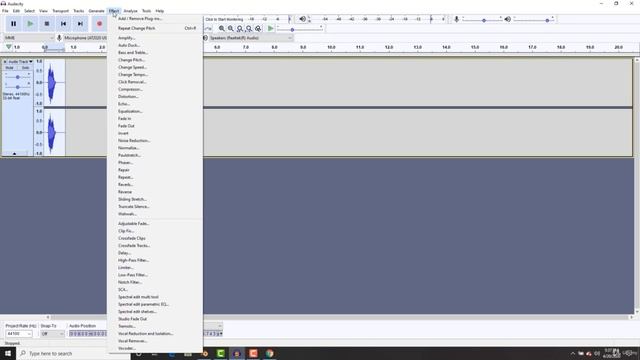Click the microphone icon beside recording device
Viewport: 640px width, 360px height.
point(59,38)
